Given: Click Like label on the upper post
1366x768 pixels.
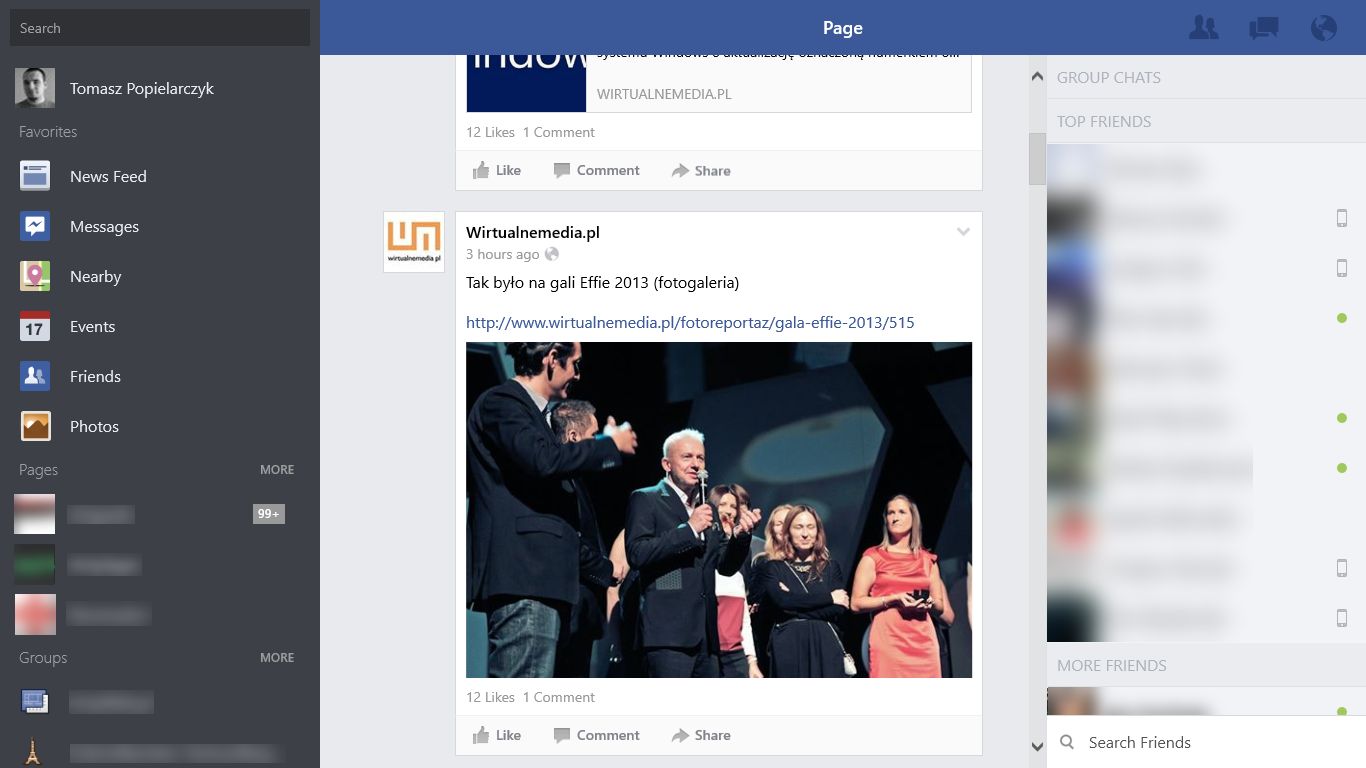Looking at the screenshot, I should coord(509,170).
